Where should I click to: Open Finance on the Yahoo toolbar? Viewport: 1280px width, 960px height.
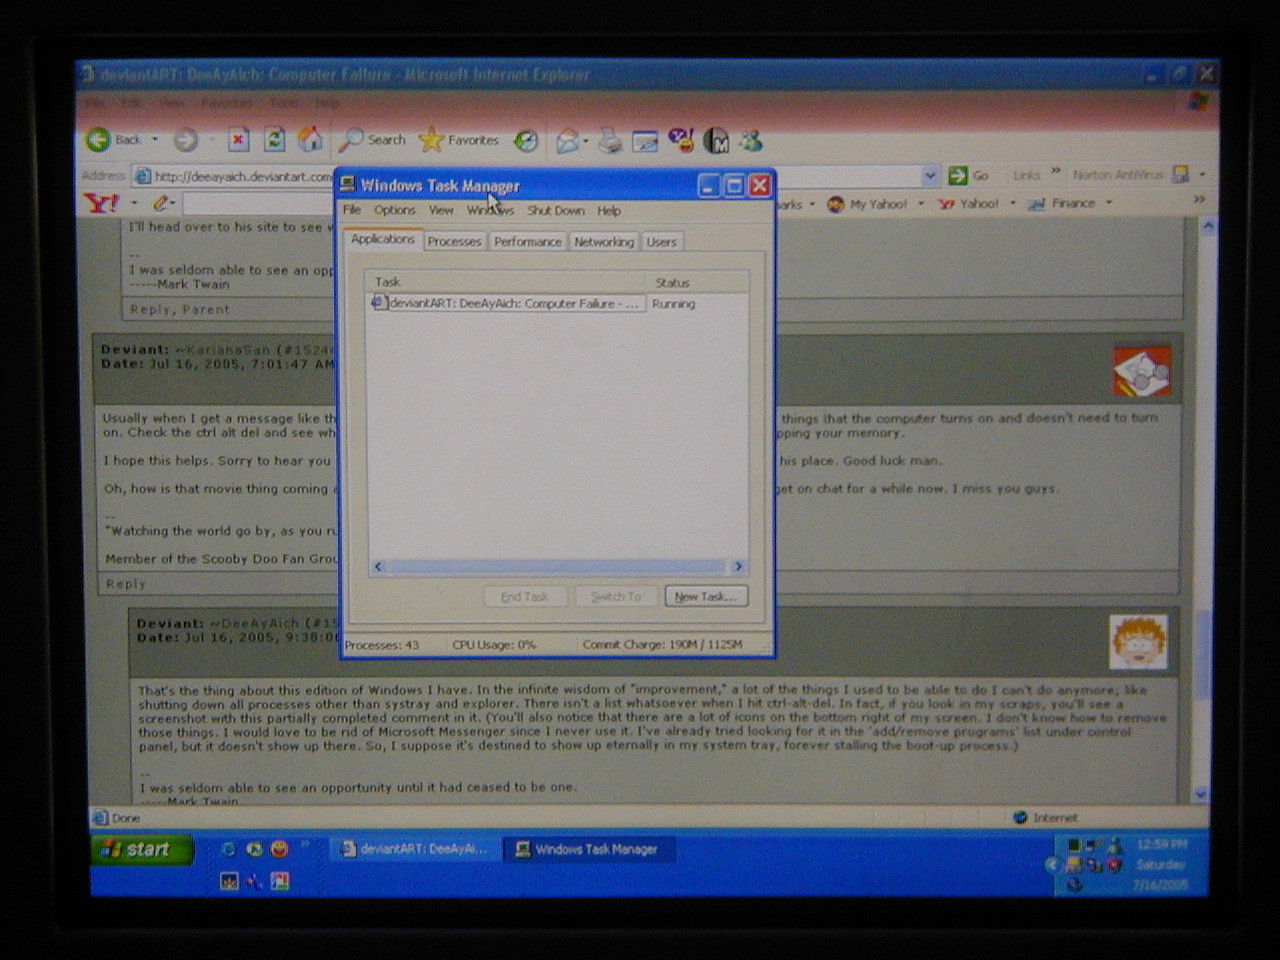tap(1062, 204)
